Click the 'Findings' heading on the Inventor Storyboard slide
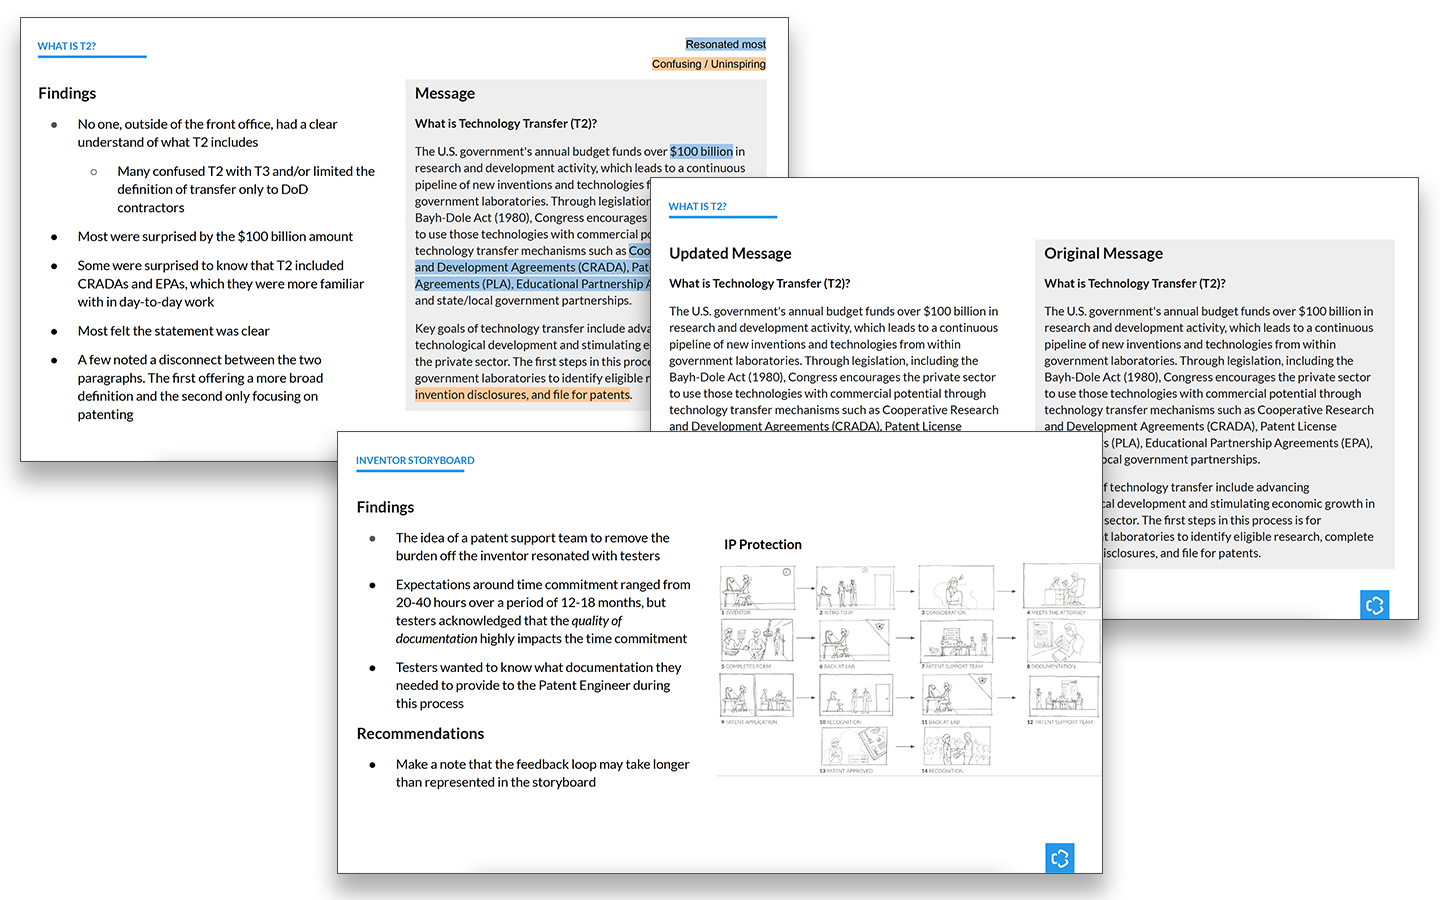The image size is (1440, 900). click(x=385, y=507)
